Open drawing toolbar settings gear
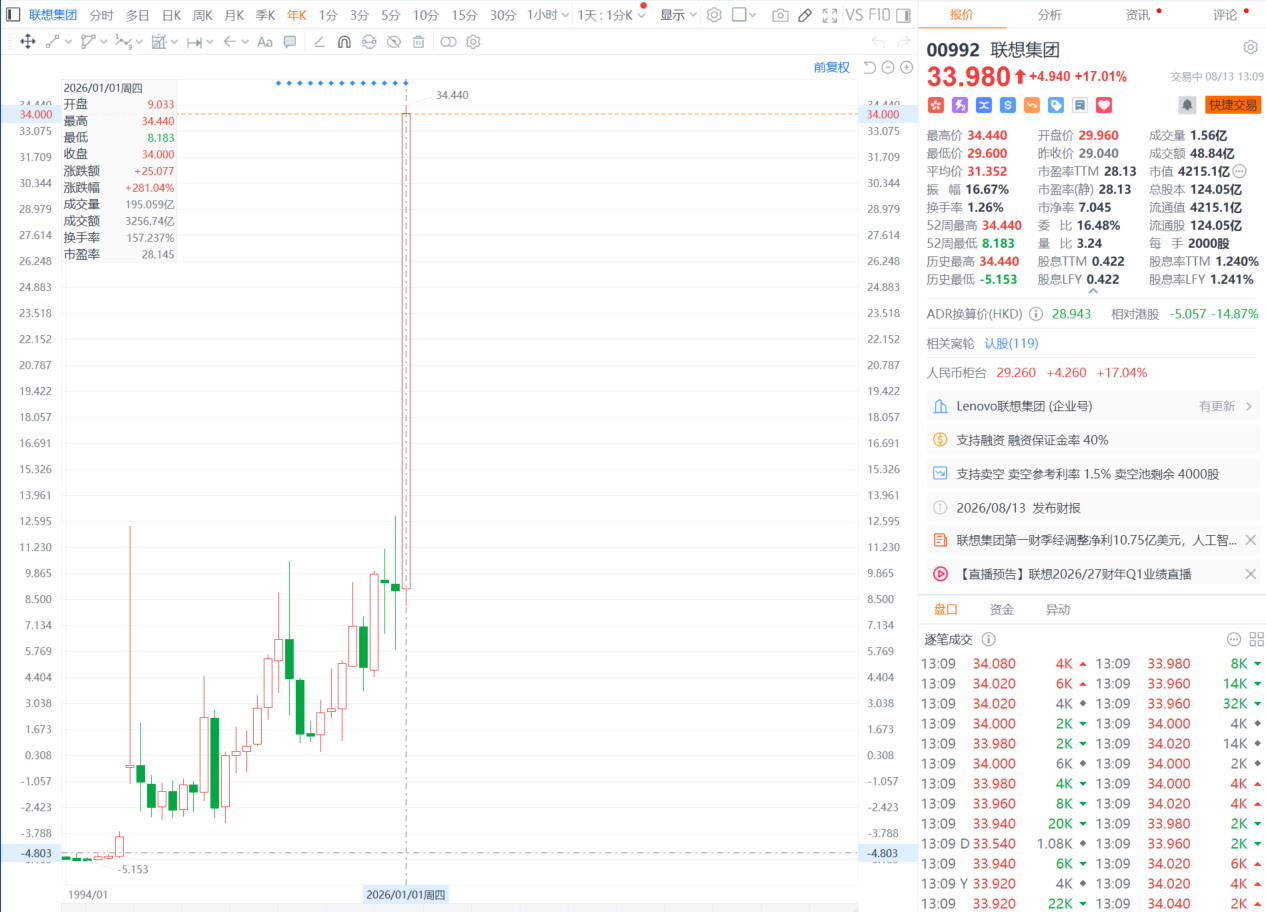The width and height of the screenshot is (1266, 912). point(473,42)
